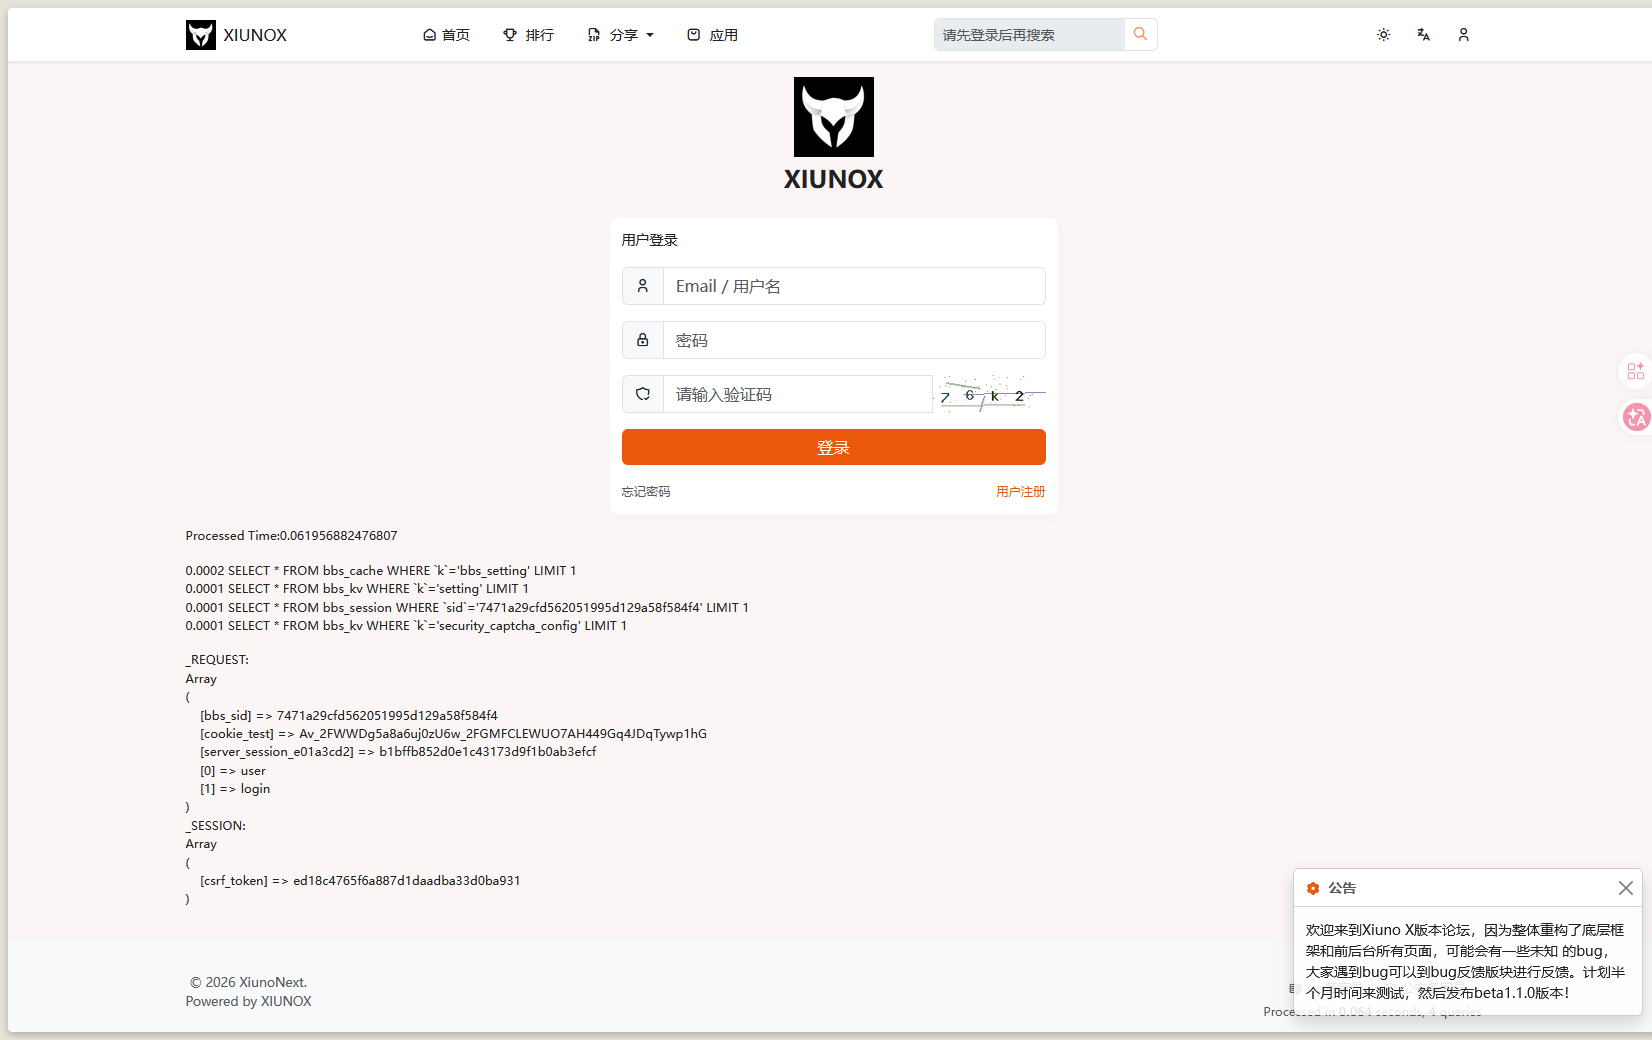Click the _SESSION: debug heading
1652x1040 pixels.
click(x=215, y=826)
